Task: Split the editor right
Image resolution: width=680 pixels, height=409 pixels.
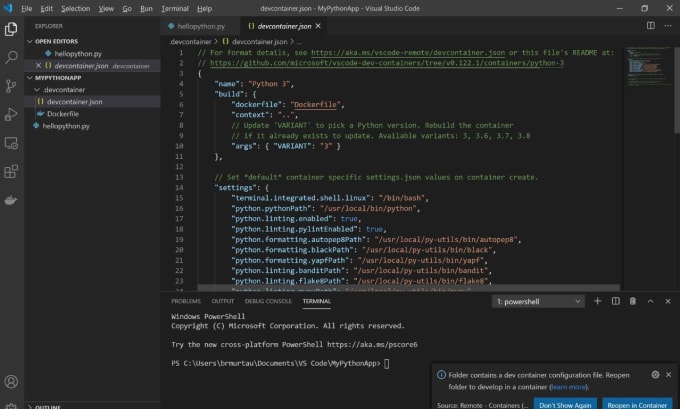Action: pyautogui.click(x=651, y=26)
